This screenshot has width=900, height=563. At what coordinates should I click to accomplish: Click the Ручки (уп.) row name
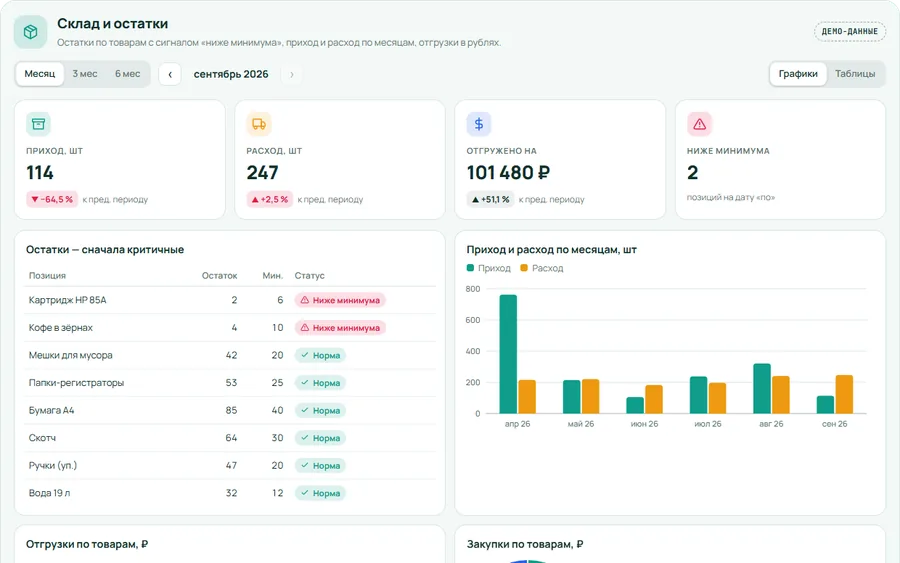tap(53, 465)
